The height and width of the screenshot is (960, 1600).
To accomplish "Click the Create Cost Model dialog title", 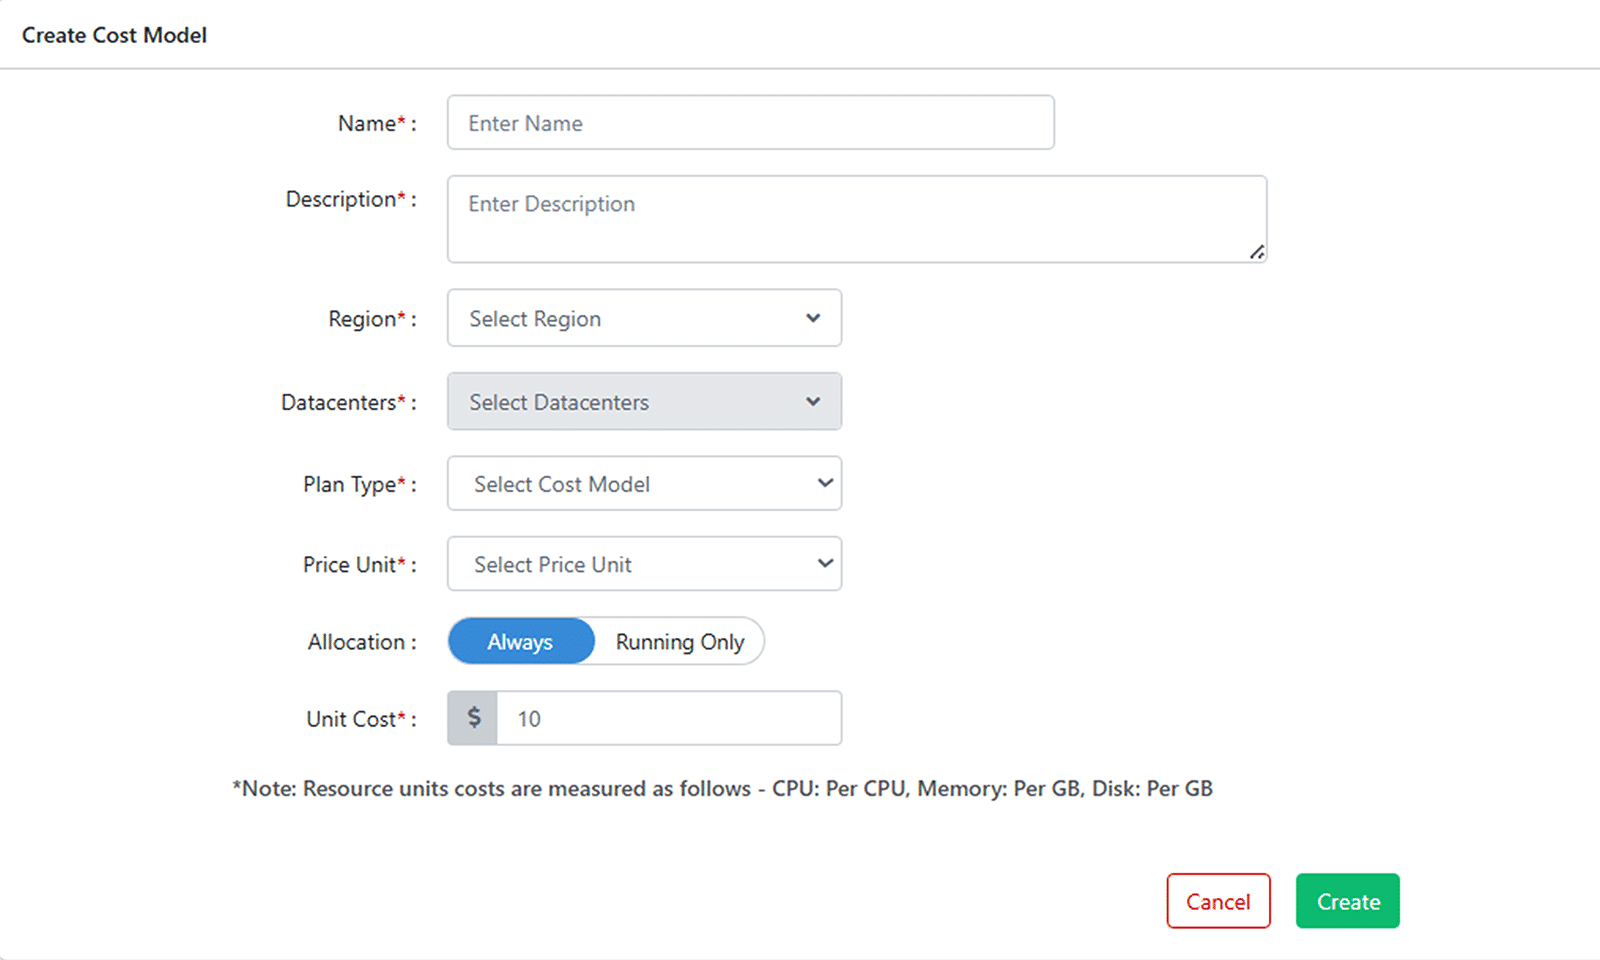I will (114, 35).
